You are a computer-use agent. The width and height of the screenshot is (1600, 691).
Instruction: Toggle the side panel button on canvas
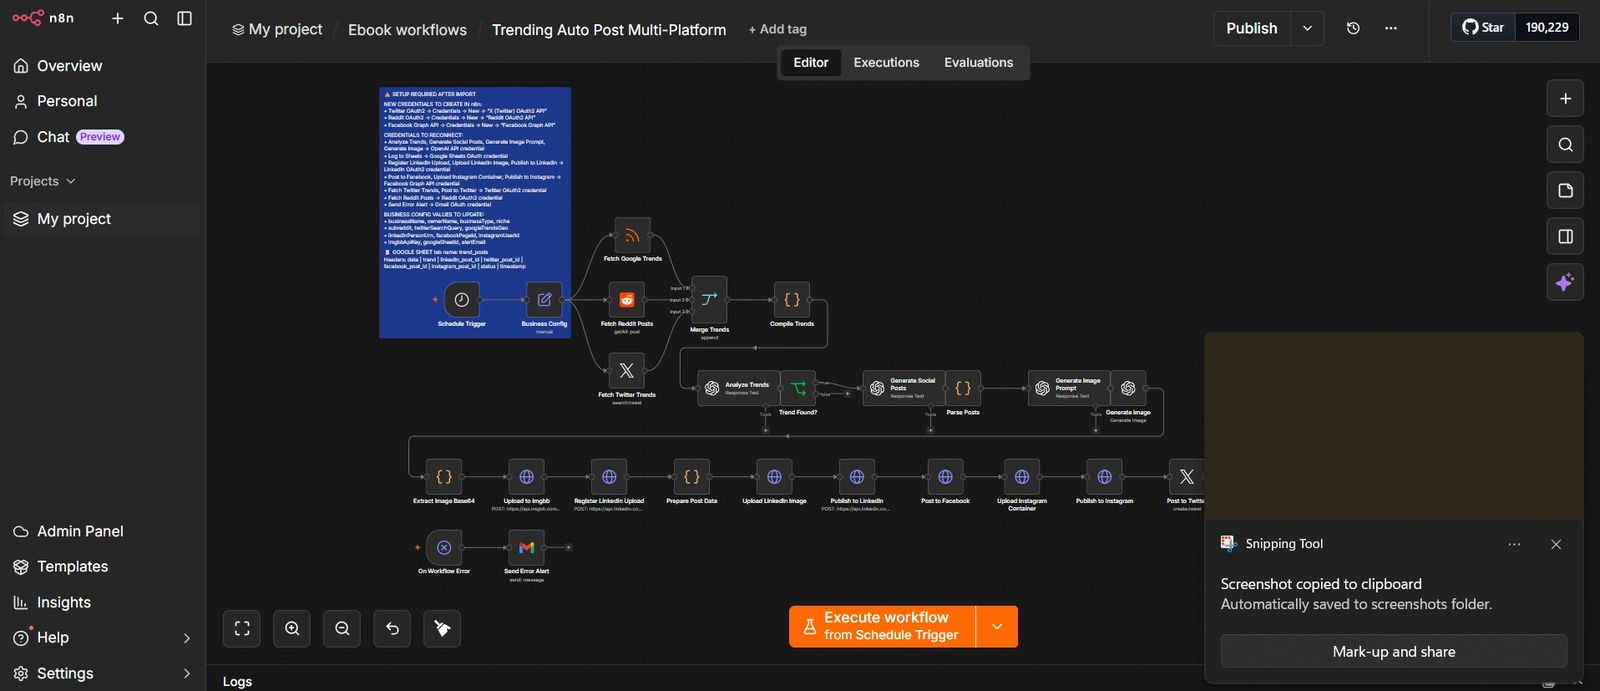tap(1565, 237)
